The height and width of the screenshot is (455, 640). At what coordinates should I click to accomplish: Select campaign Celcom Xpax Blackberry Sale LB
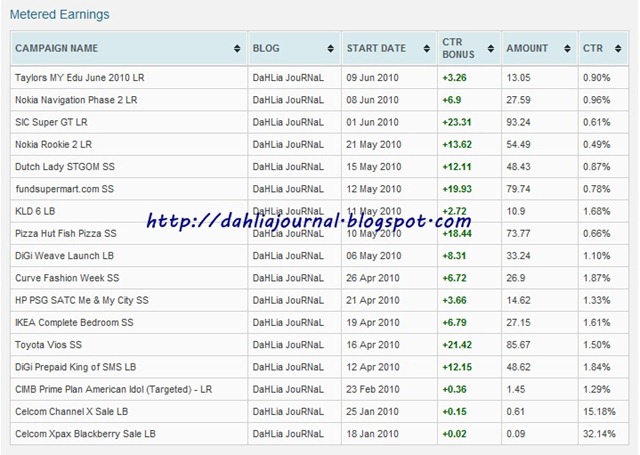click(x=85, y=434)
